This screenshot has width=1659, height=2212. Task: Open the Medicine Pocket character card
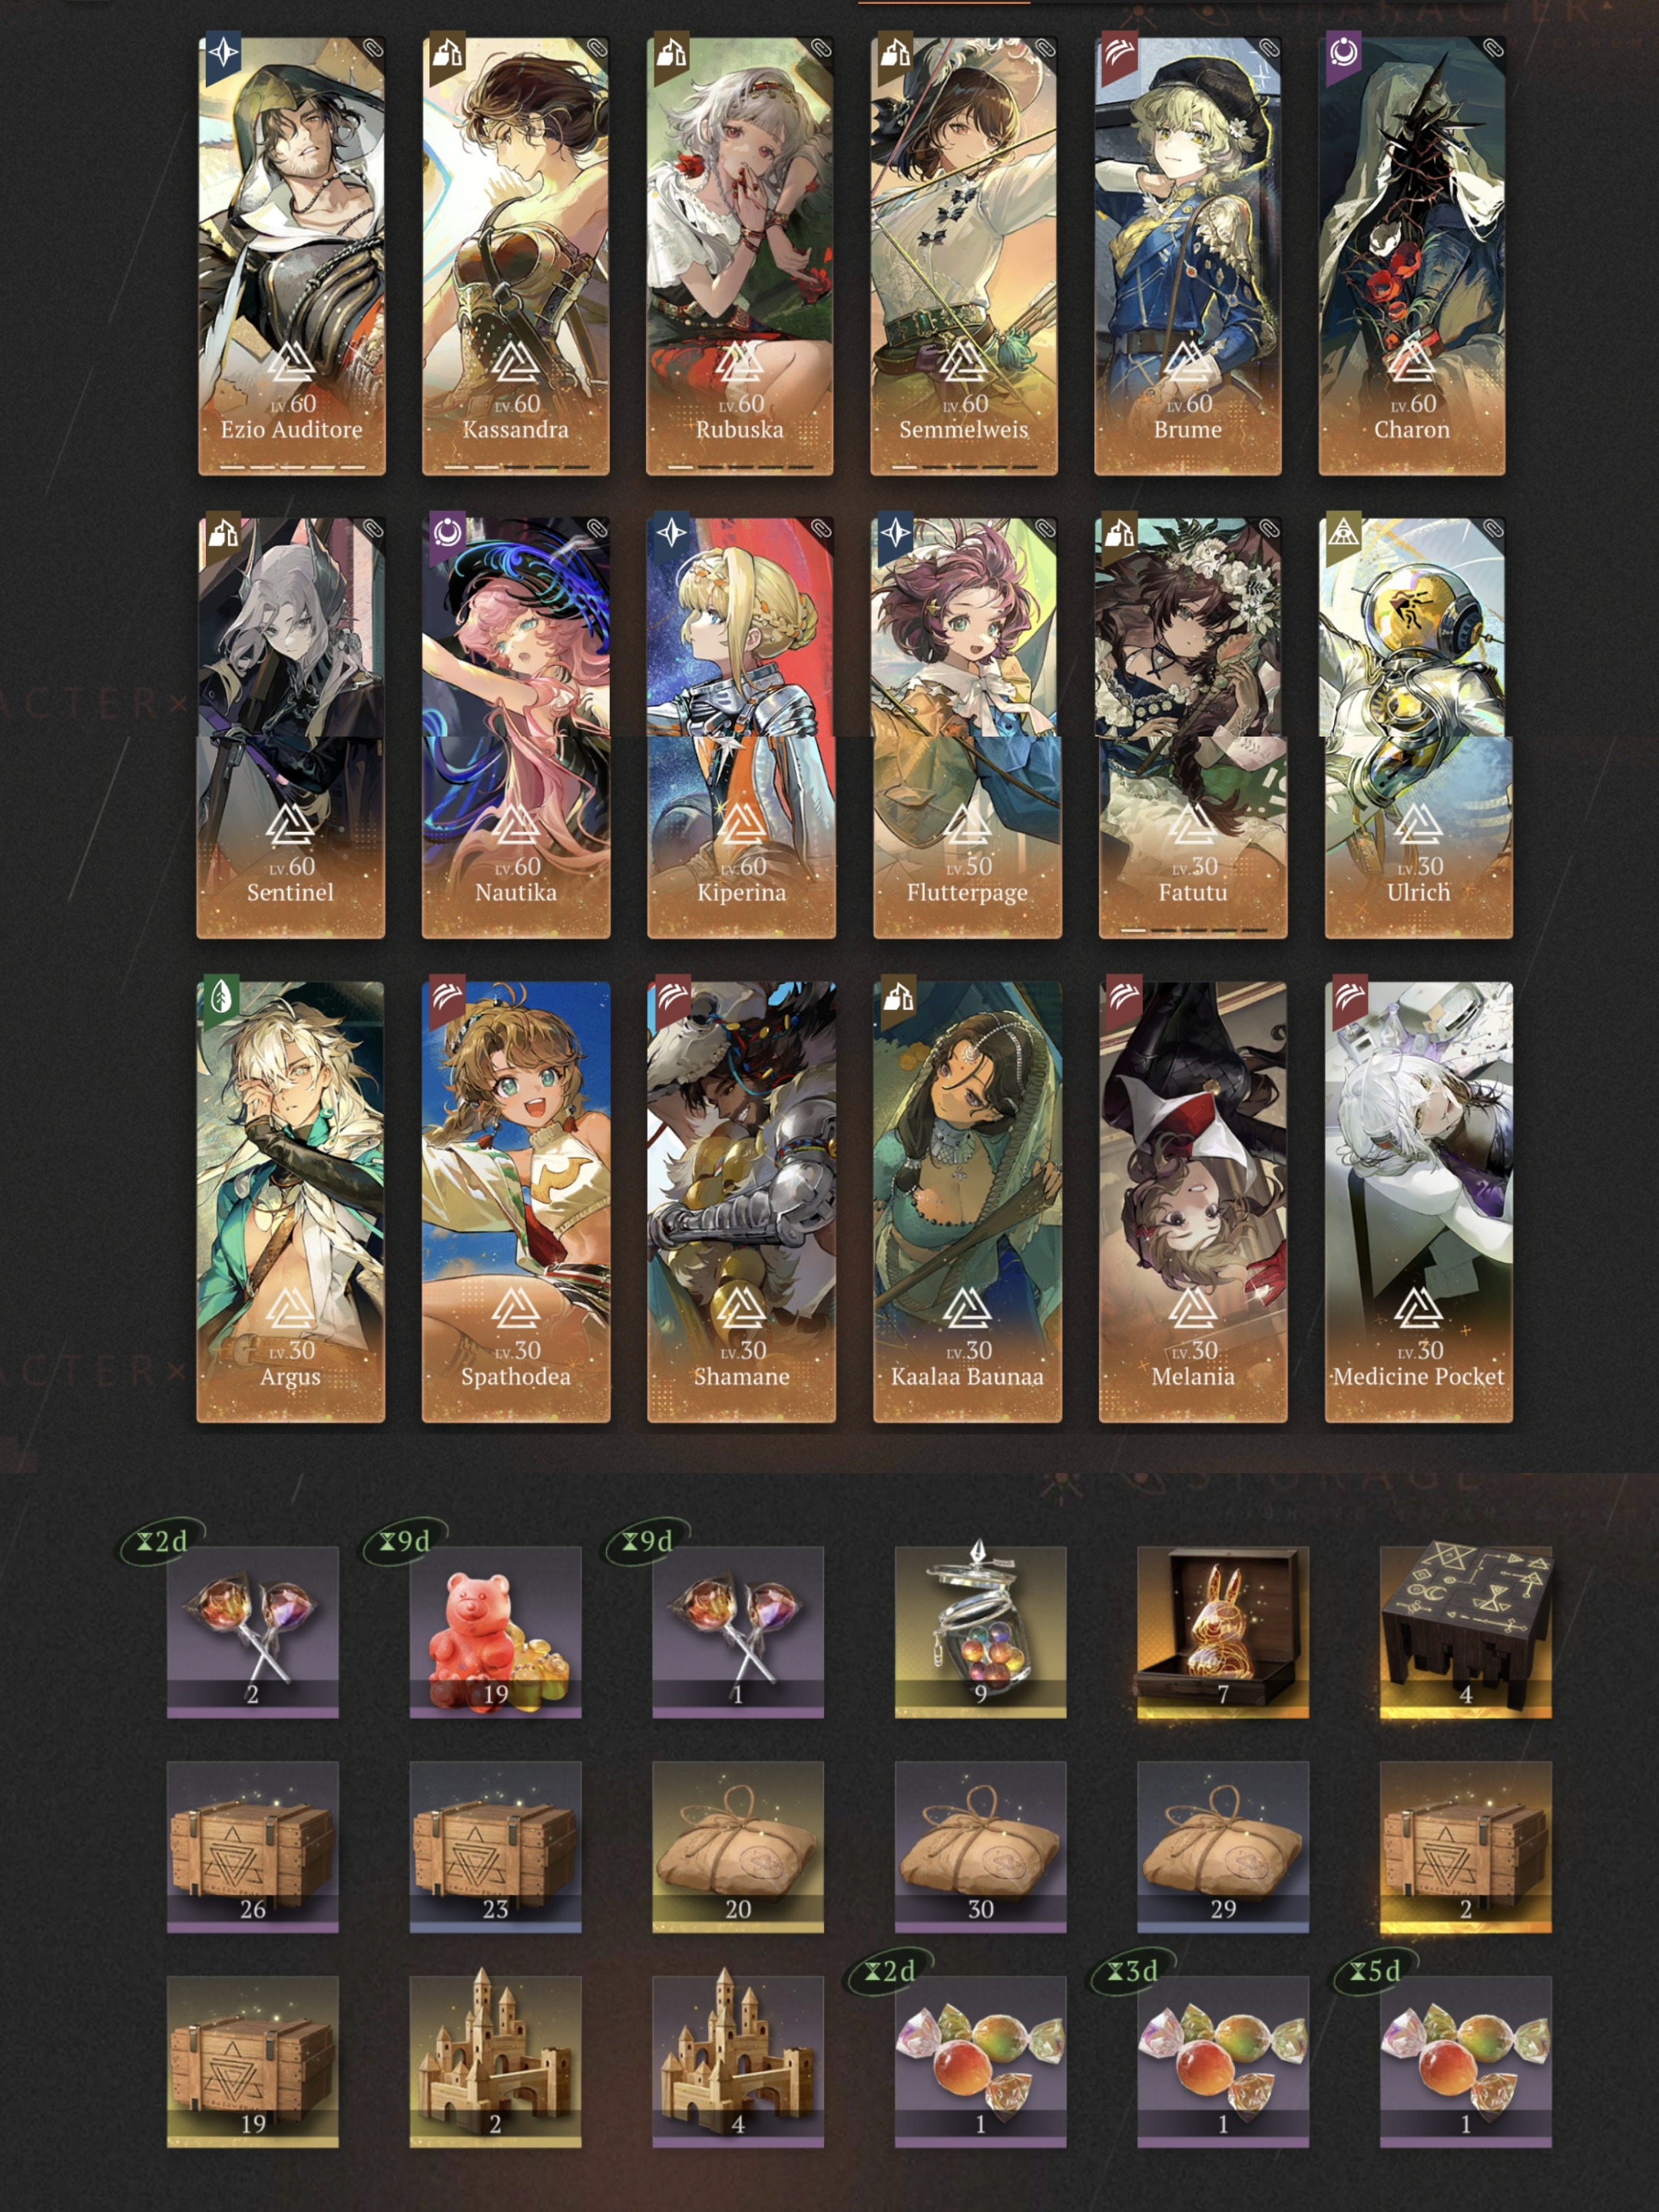point(1418,1201)
